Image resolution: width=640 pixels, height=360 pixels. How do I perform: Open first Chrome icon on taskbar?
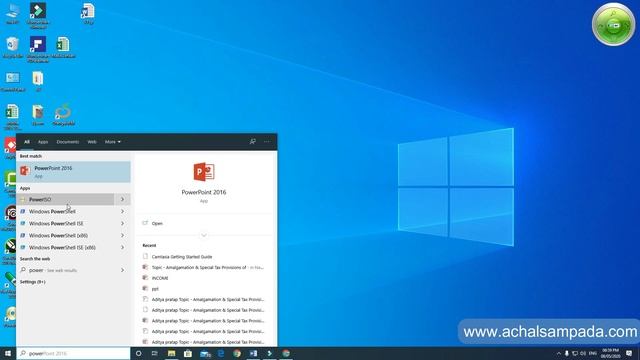click(x=237, y=353)
